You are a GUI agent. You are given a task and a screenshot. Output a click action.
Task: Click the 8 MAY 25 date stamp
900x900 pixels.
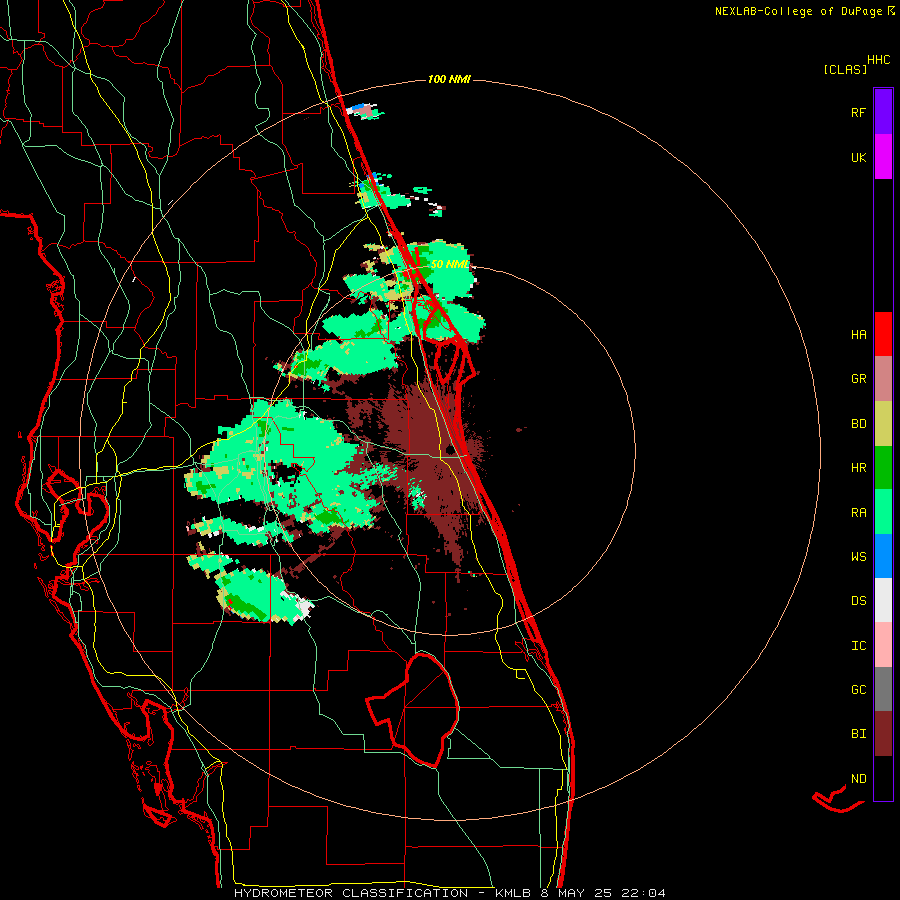577,893
